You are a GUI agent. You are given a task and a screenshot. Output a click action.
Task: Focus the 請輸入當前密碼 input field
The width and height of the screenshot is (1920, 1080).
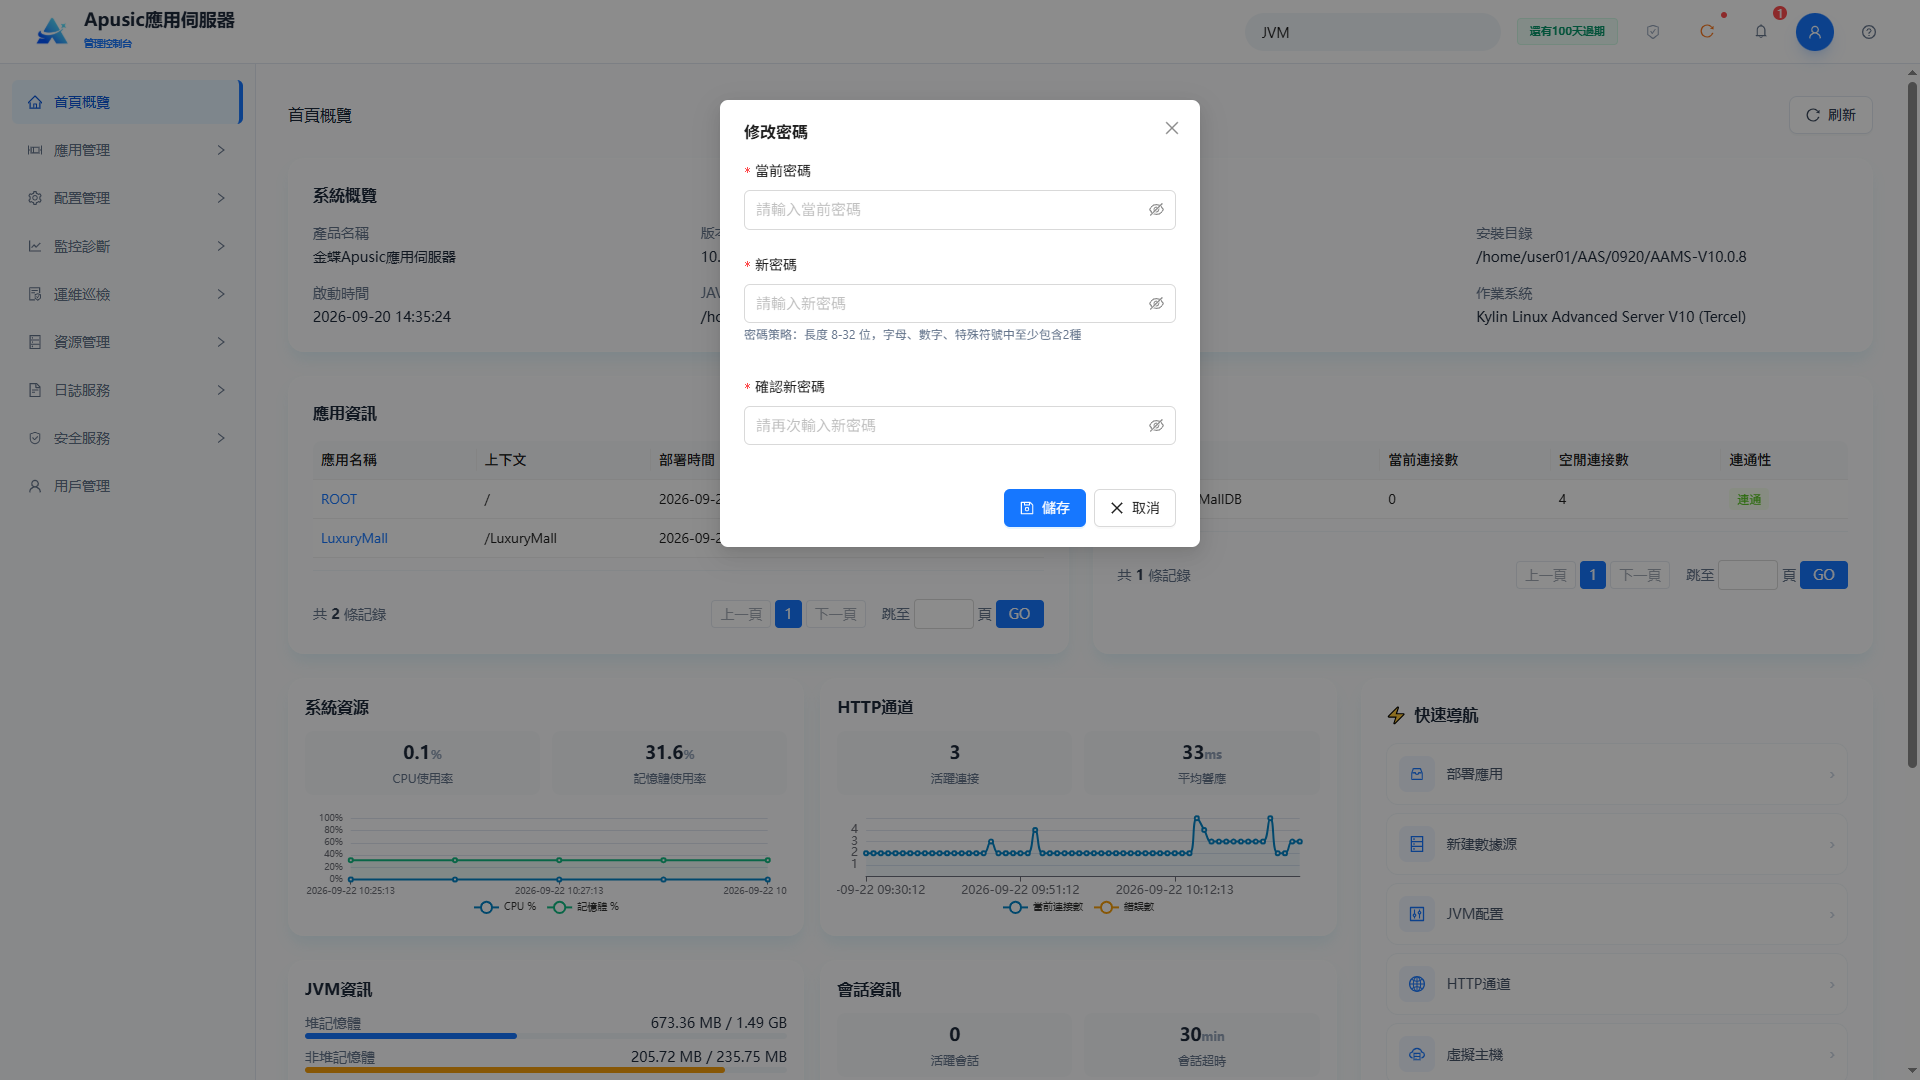tap(959, 210)
